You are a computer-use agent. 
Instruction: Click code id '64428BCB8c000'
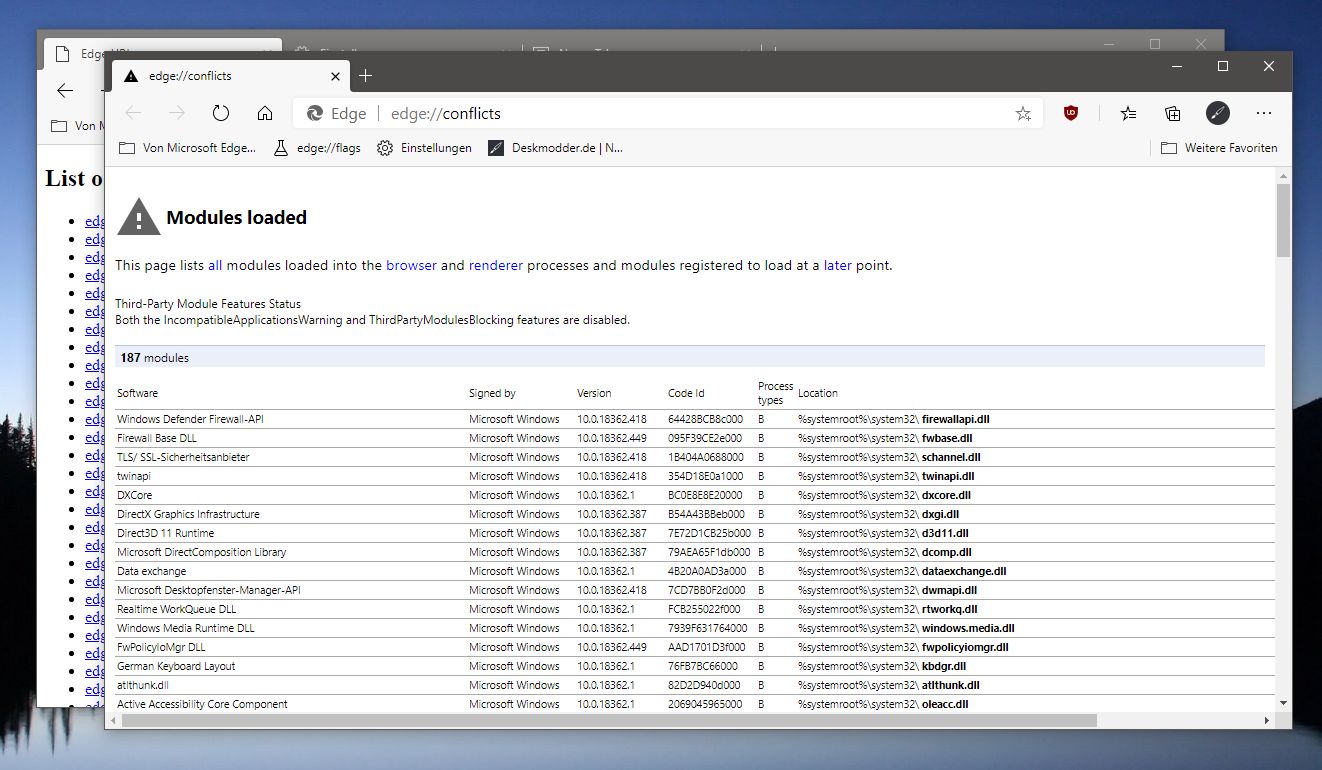(705, 419)
